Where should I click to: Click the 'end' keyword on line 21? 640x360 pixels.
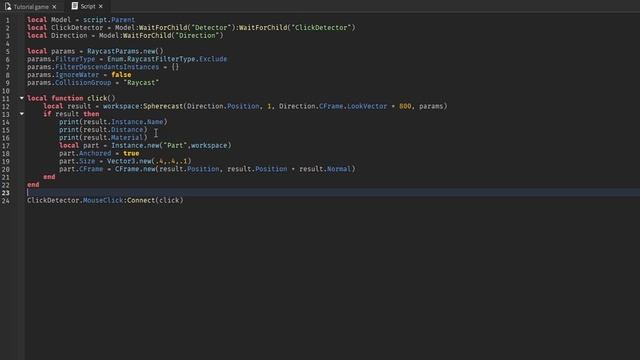tap(49, 177)
